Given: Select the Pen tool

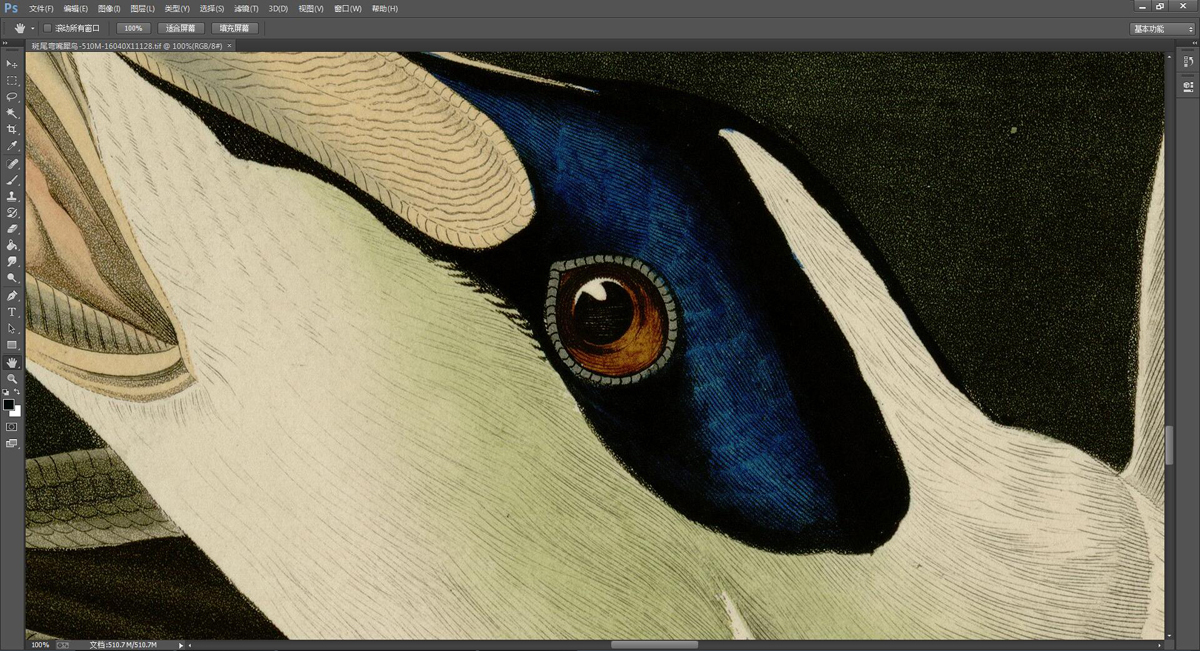Looking at the screenshot, I should [12, 296].
